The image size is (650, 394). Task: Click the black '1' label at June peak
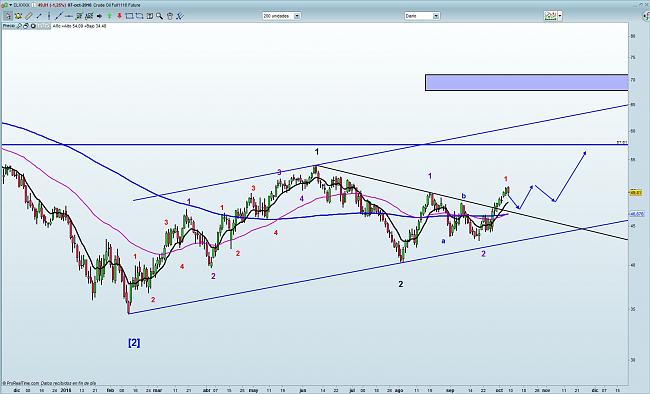point(317,152)
